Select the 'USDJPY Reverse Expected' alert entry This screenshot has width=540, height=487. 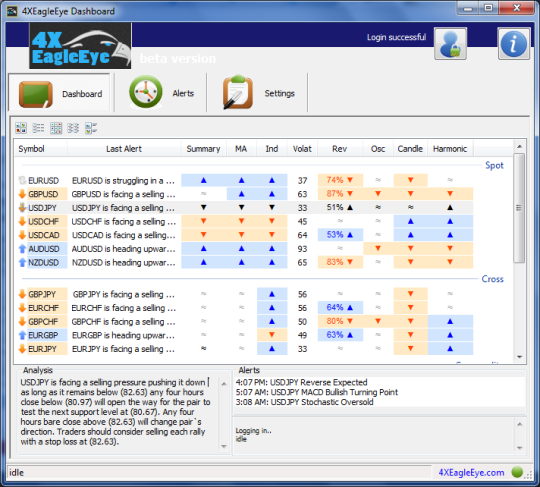(x=301, y=382)
